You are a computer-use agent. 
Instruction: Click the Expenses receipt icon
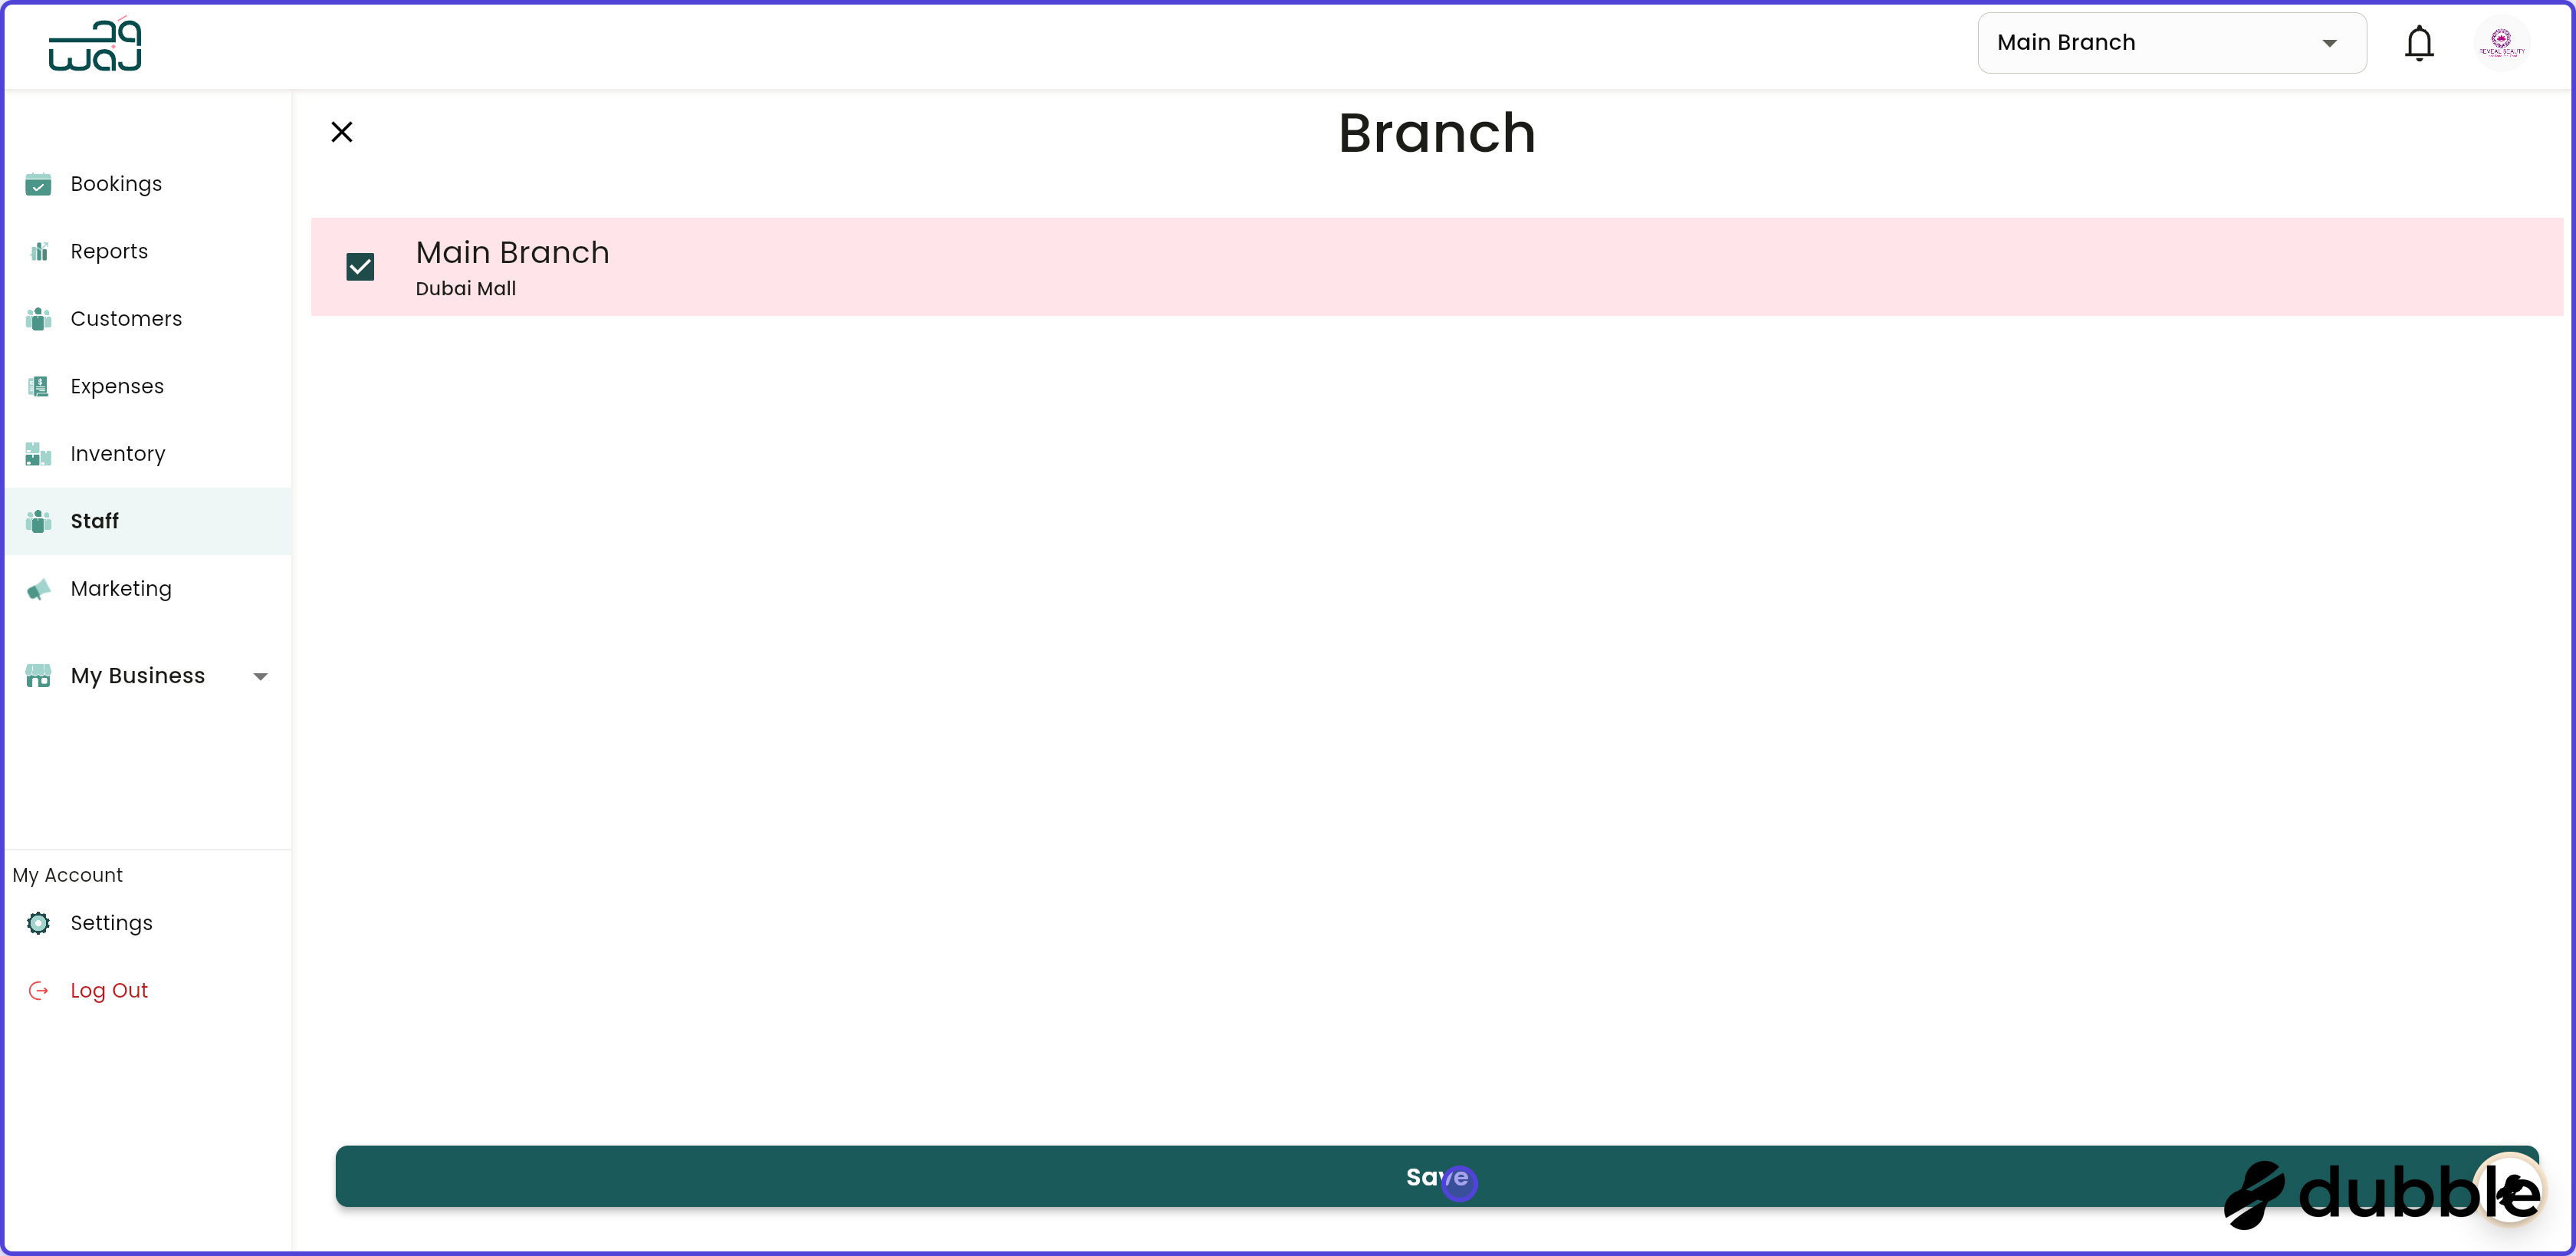point(38,386)
